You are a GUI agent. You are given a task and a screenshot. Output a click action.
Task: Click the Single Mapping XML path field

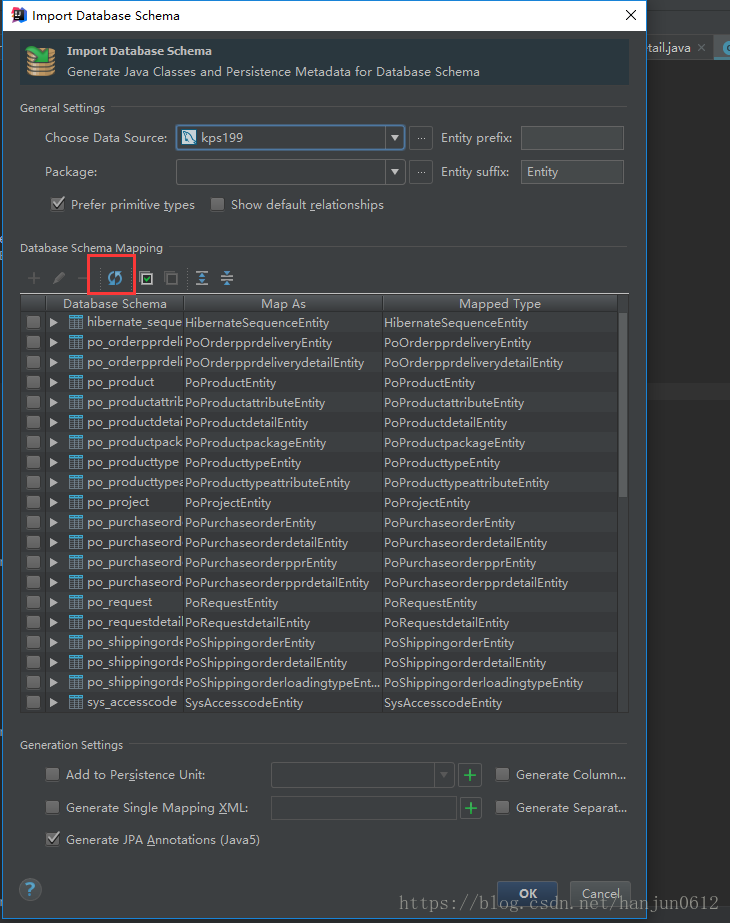(x=364, y=808)
